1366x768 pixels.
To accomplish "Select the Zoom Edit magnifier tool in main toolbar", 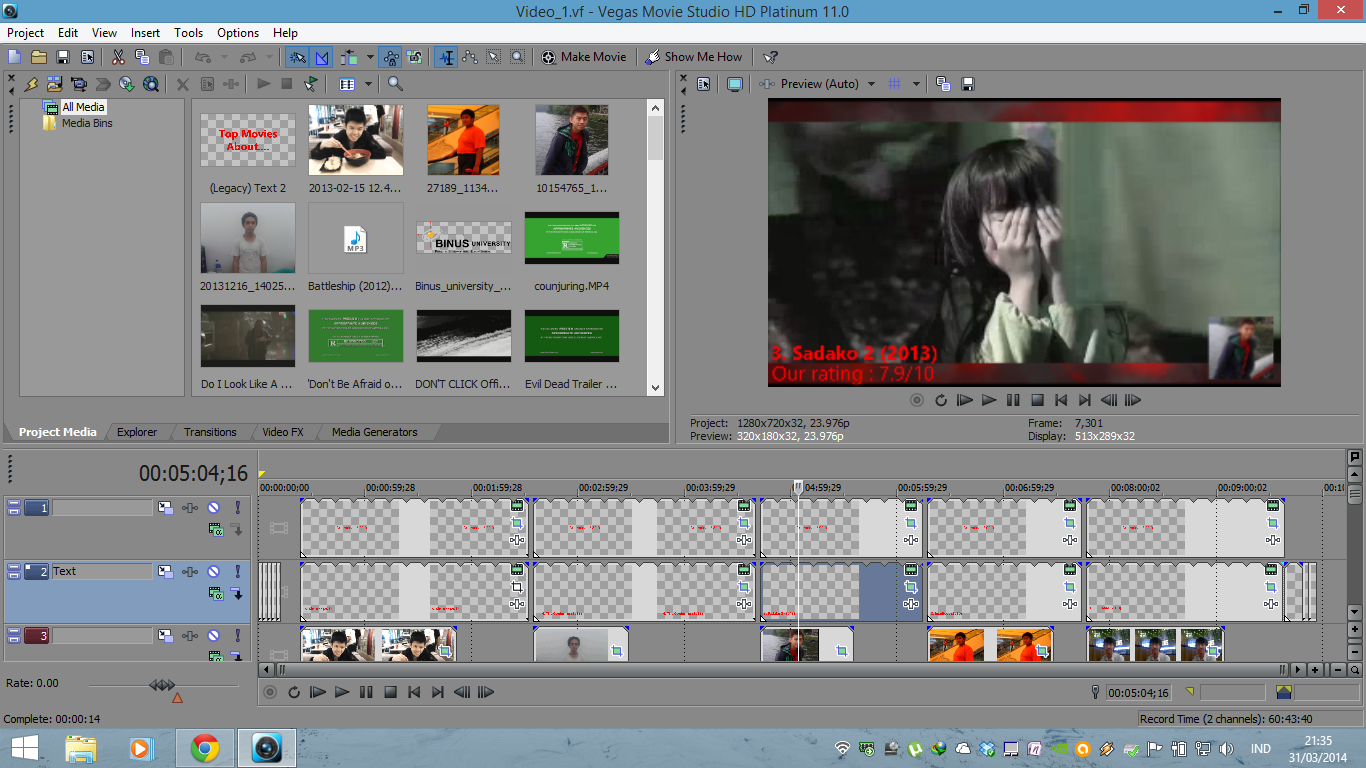I will pos(517,57).
